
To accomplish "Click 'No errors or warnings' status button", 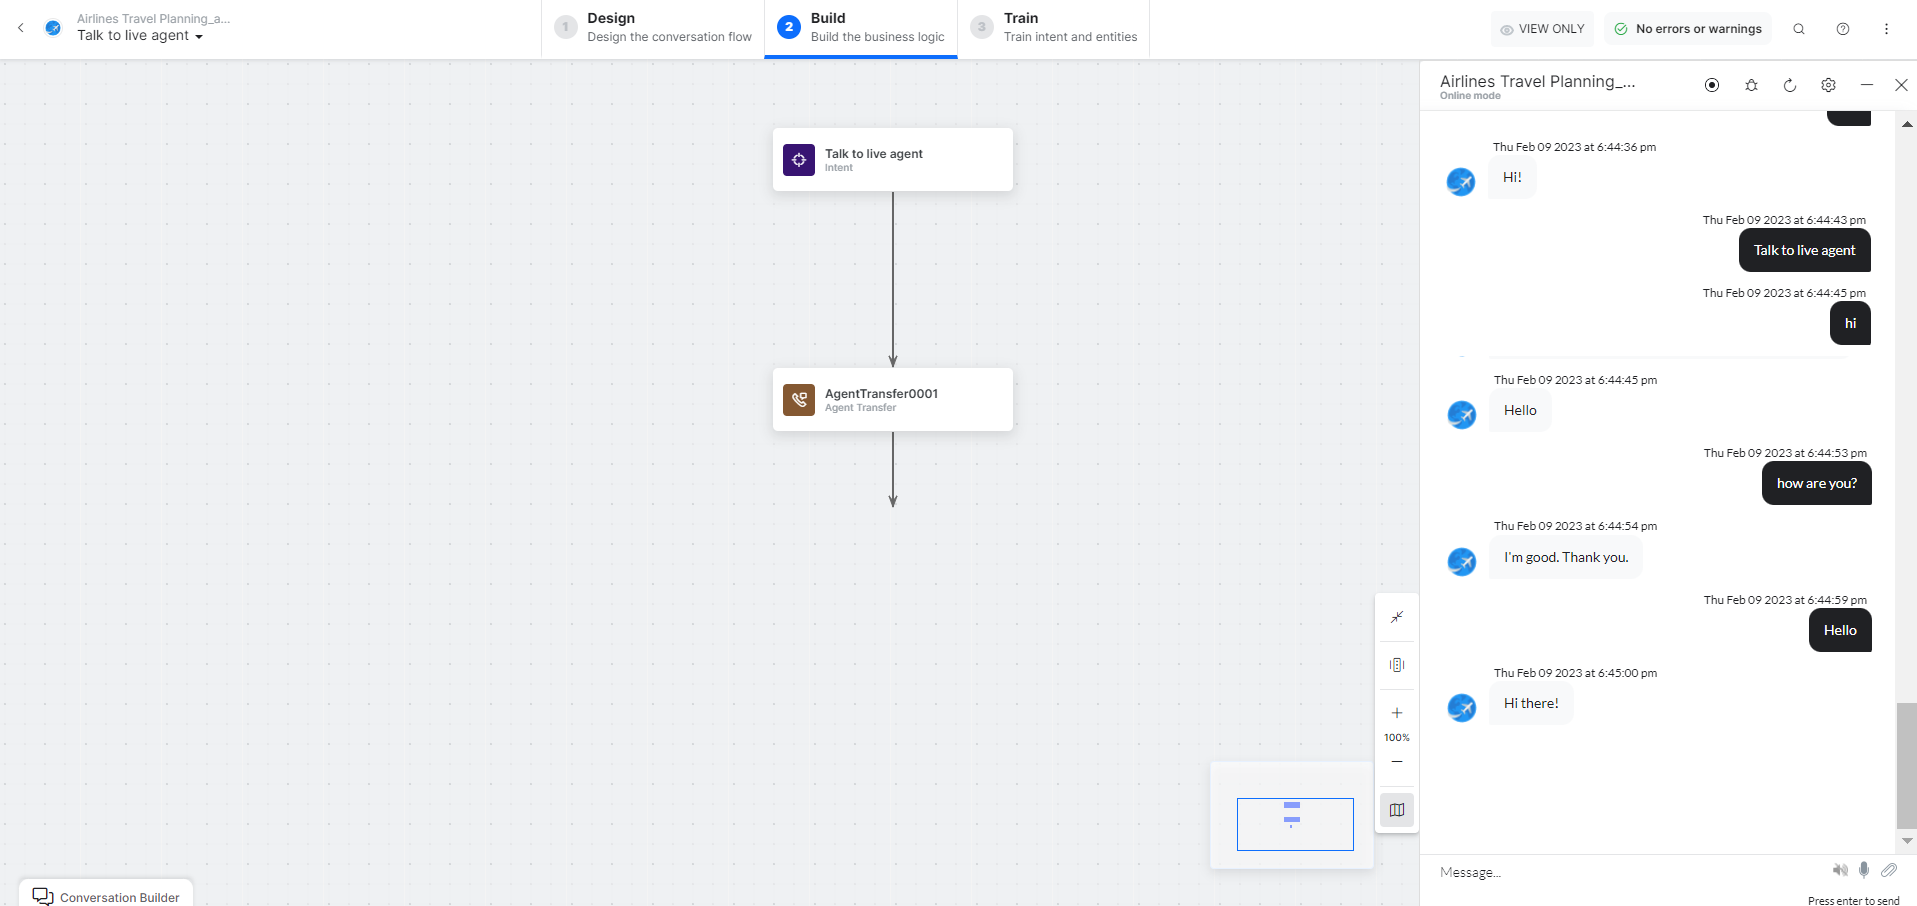I will point(1688,29).
